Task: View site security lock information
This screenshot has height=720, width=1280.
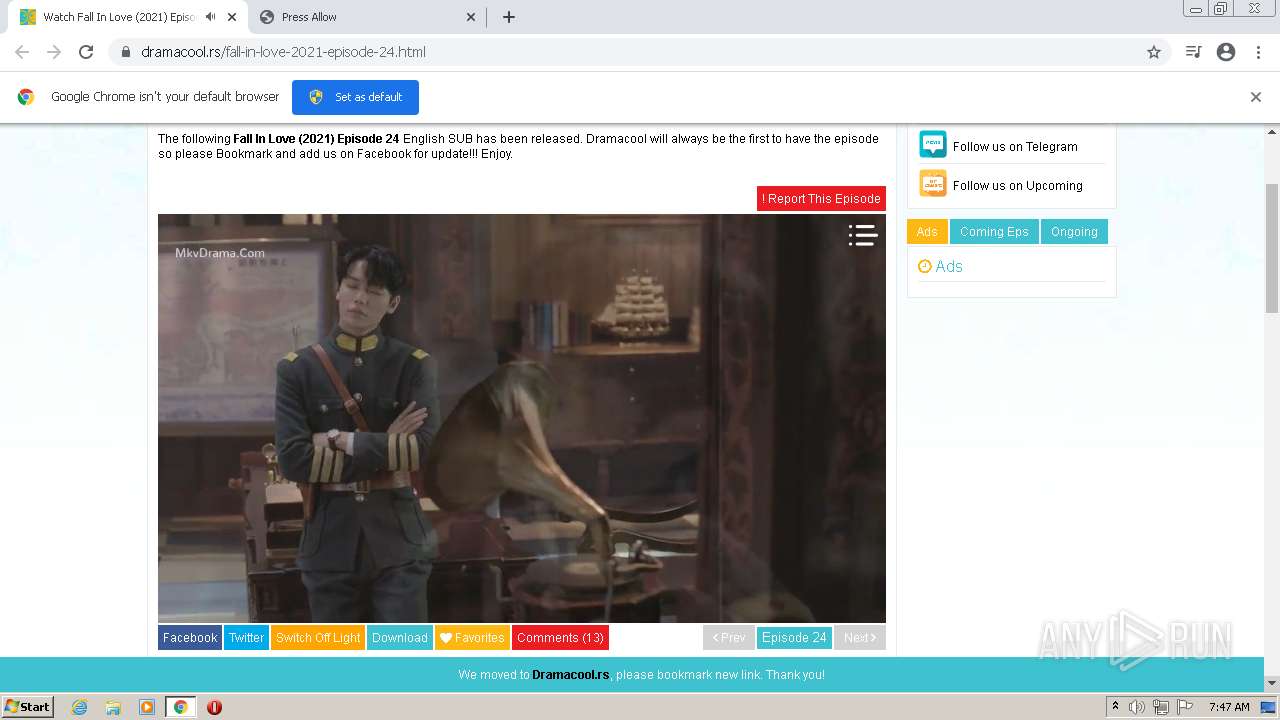Action: click(126, 52)
